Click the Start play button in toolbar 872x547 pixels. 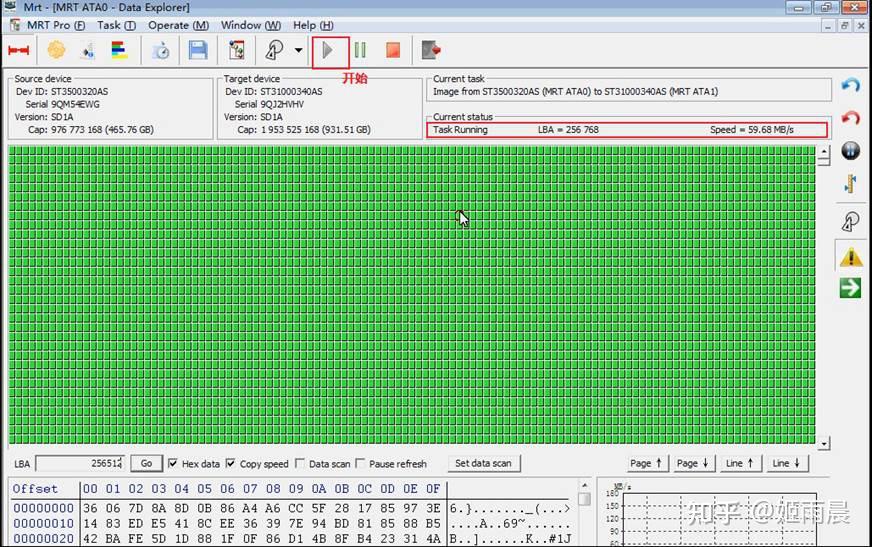pyautogui.click(x=328, y=51)
